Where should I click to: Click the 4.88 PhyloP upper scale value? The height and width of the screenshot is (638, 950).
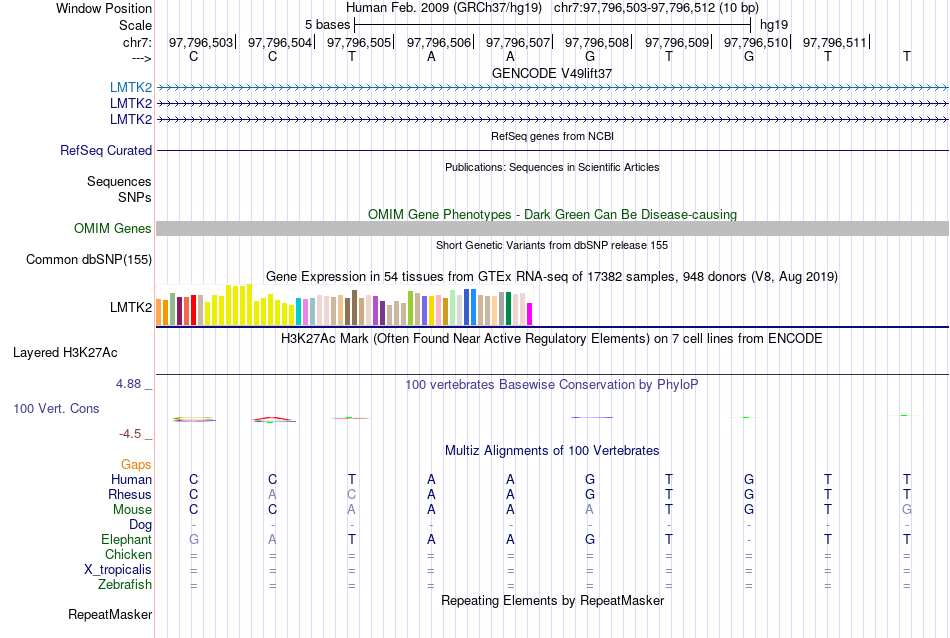(x=128, y=384)
